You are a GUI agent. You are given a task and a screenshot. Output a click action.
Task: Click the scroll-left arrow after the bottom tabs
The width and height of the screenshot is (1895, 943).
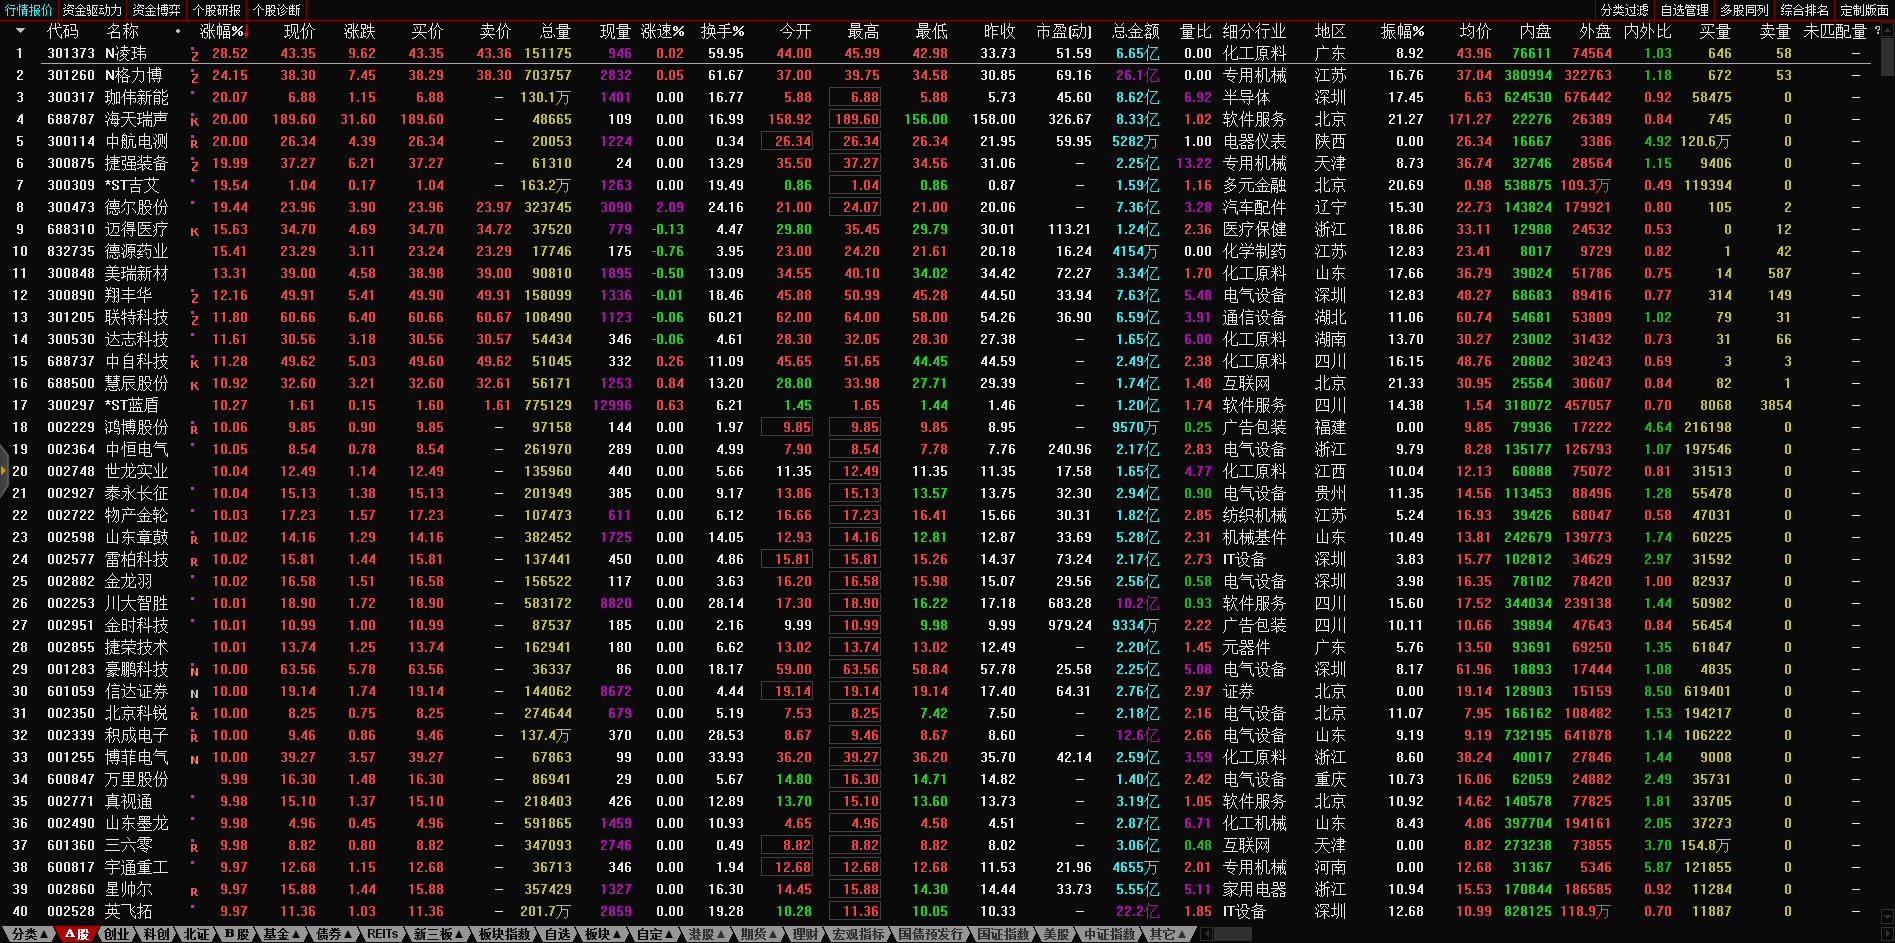[1206, 934]
